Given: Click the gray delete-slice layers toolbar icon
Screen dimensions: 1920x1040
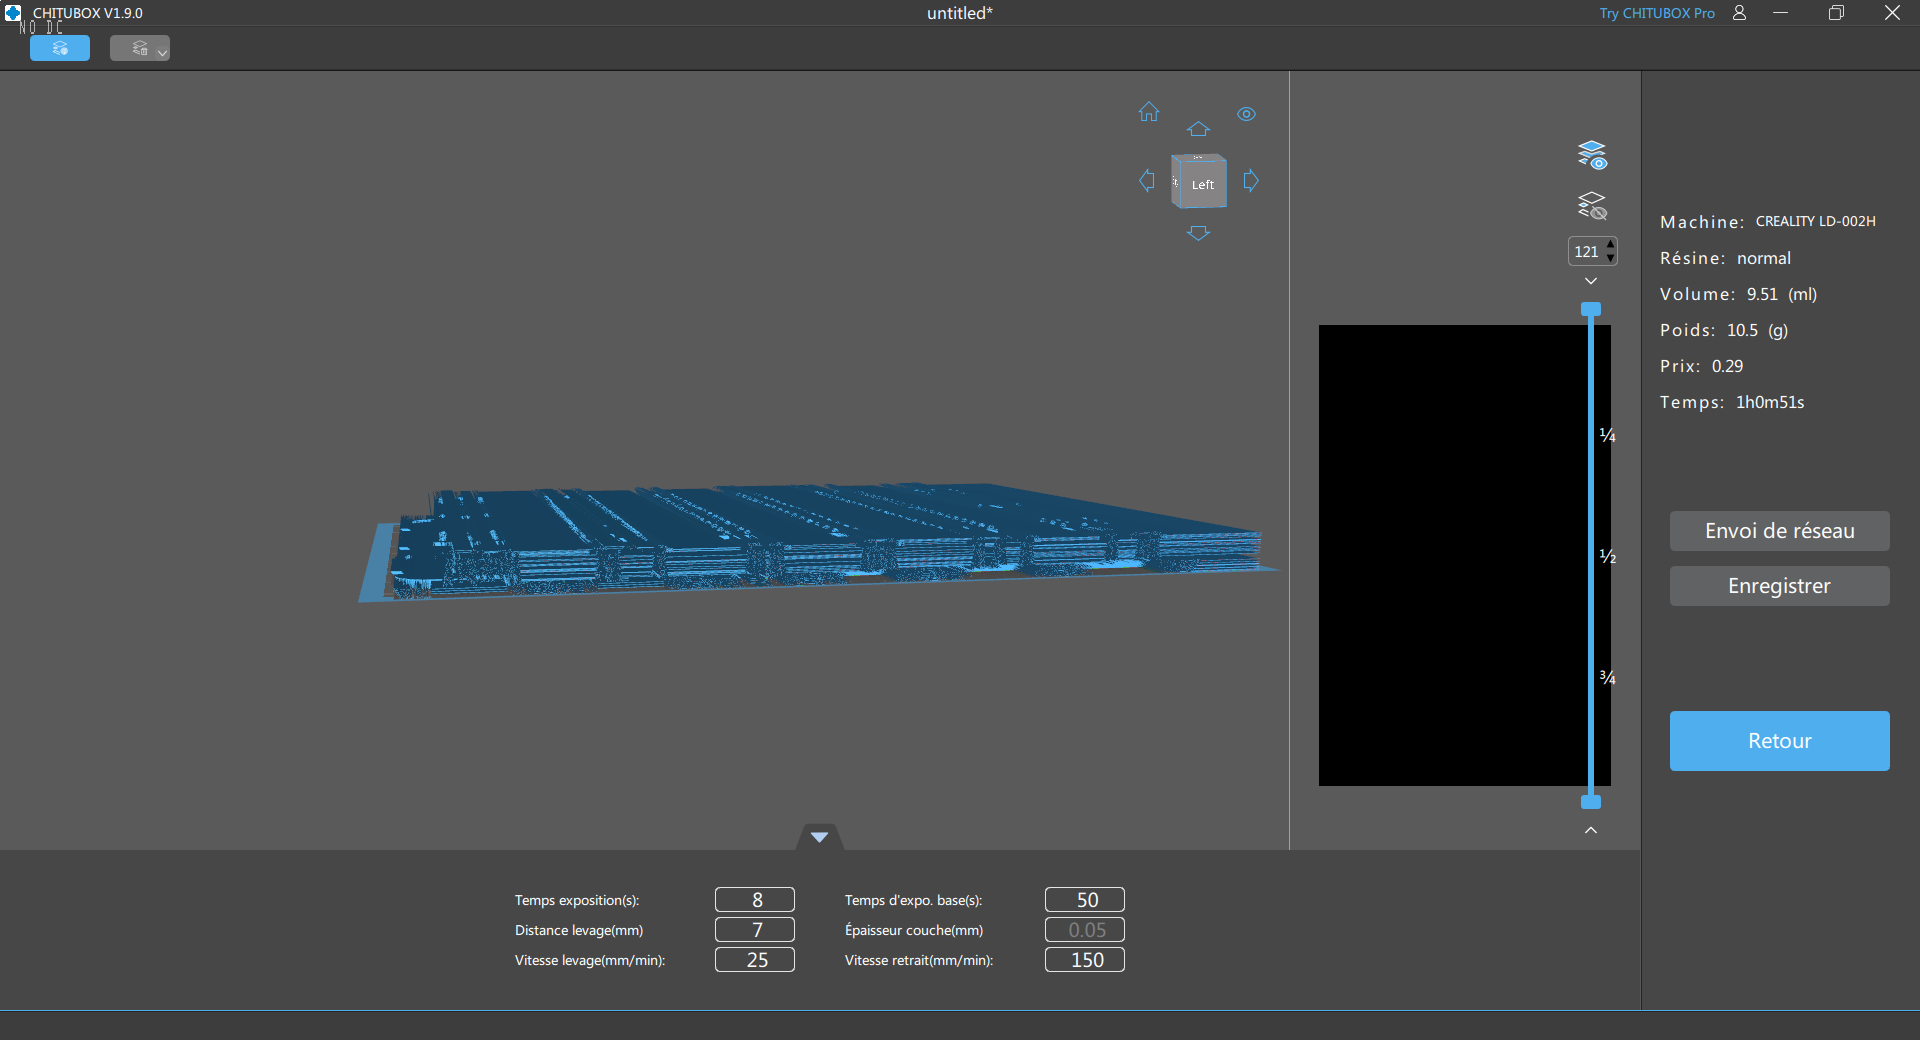Looking at the screenshot, I should point(140,48).
